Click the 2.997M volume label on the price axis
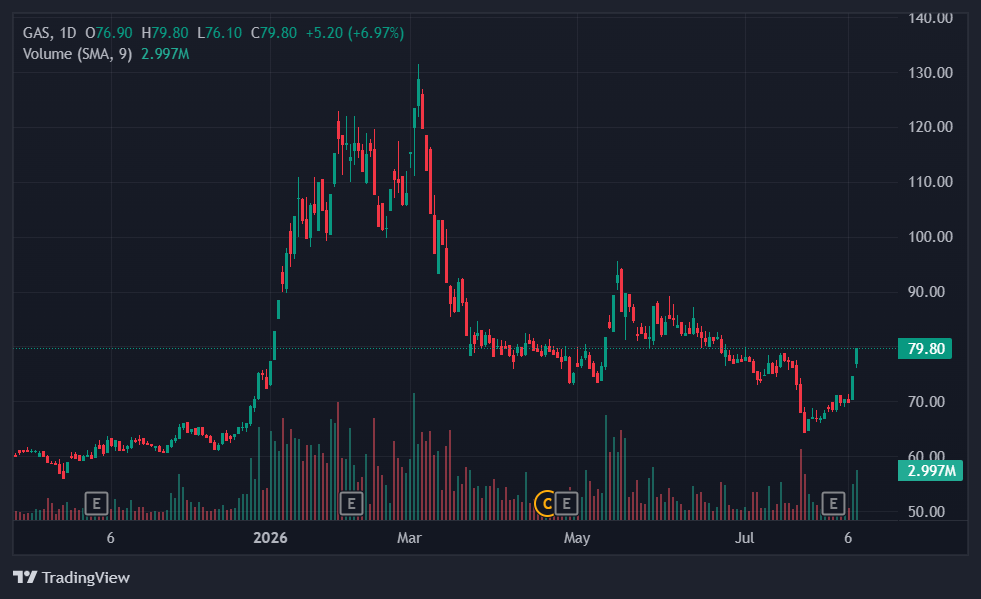The width and height of the screenshot is (981, 599). coord(930,471)
